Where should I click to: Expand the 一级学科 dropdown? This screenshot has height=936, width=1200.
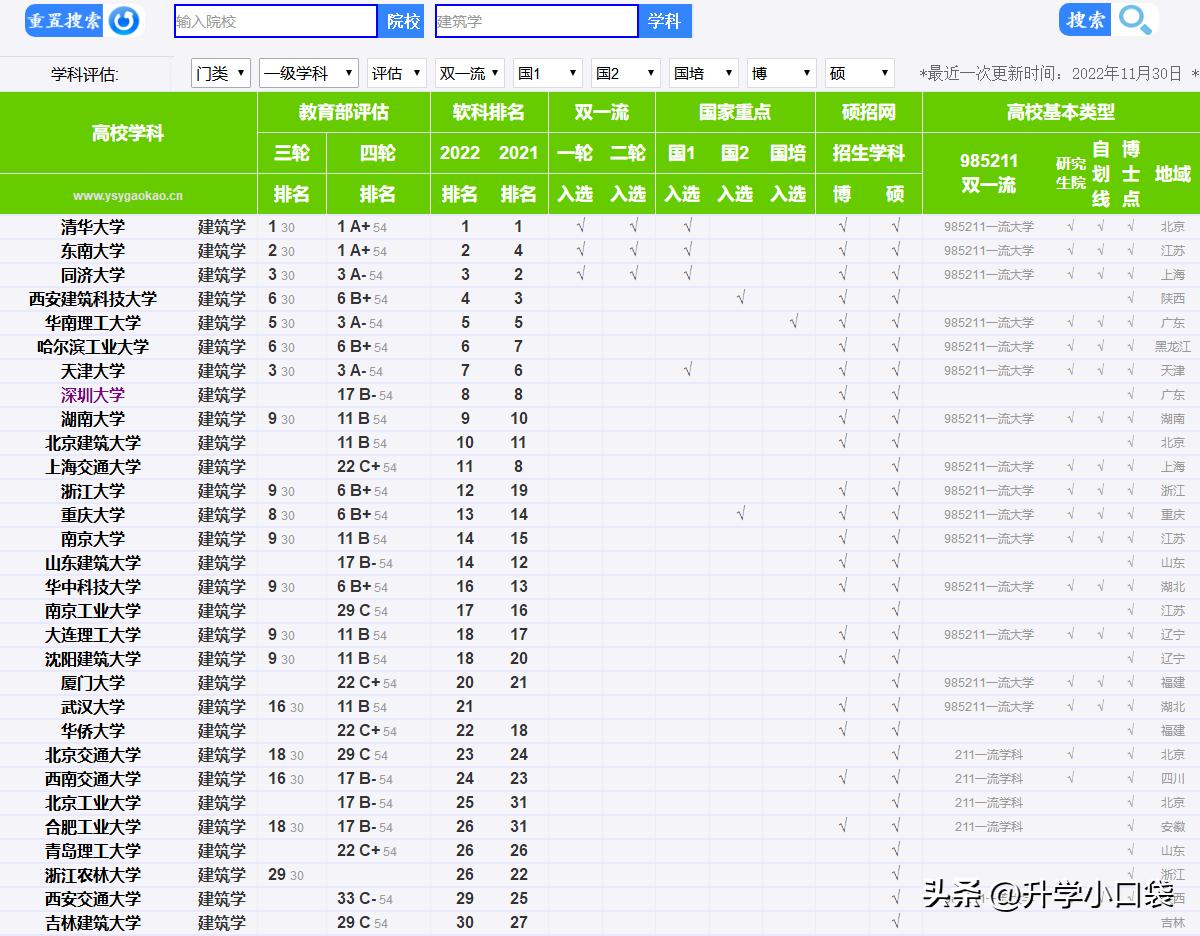pos(308,73)
